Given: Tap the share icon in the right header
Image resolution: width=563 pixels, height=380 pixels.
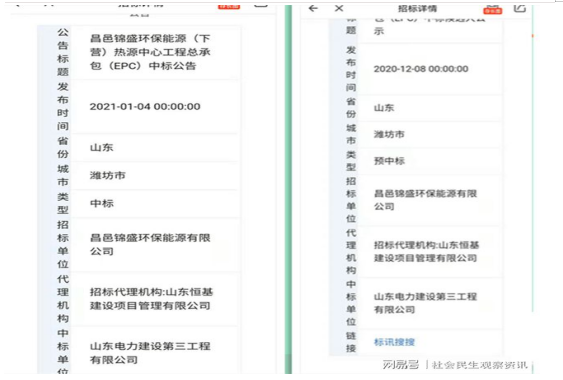Looking at the screenshot, I should 520,8.
